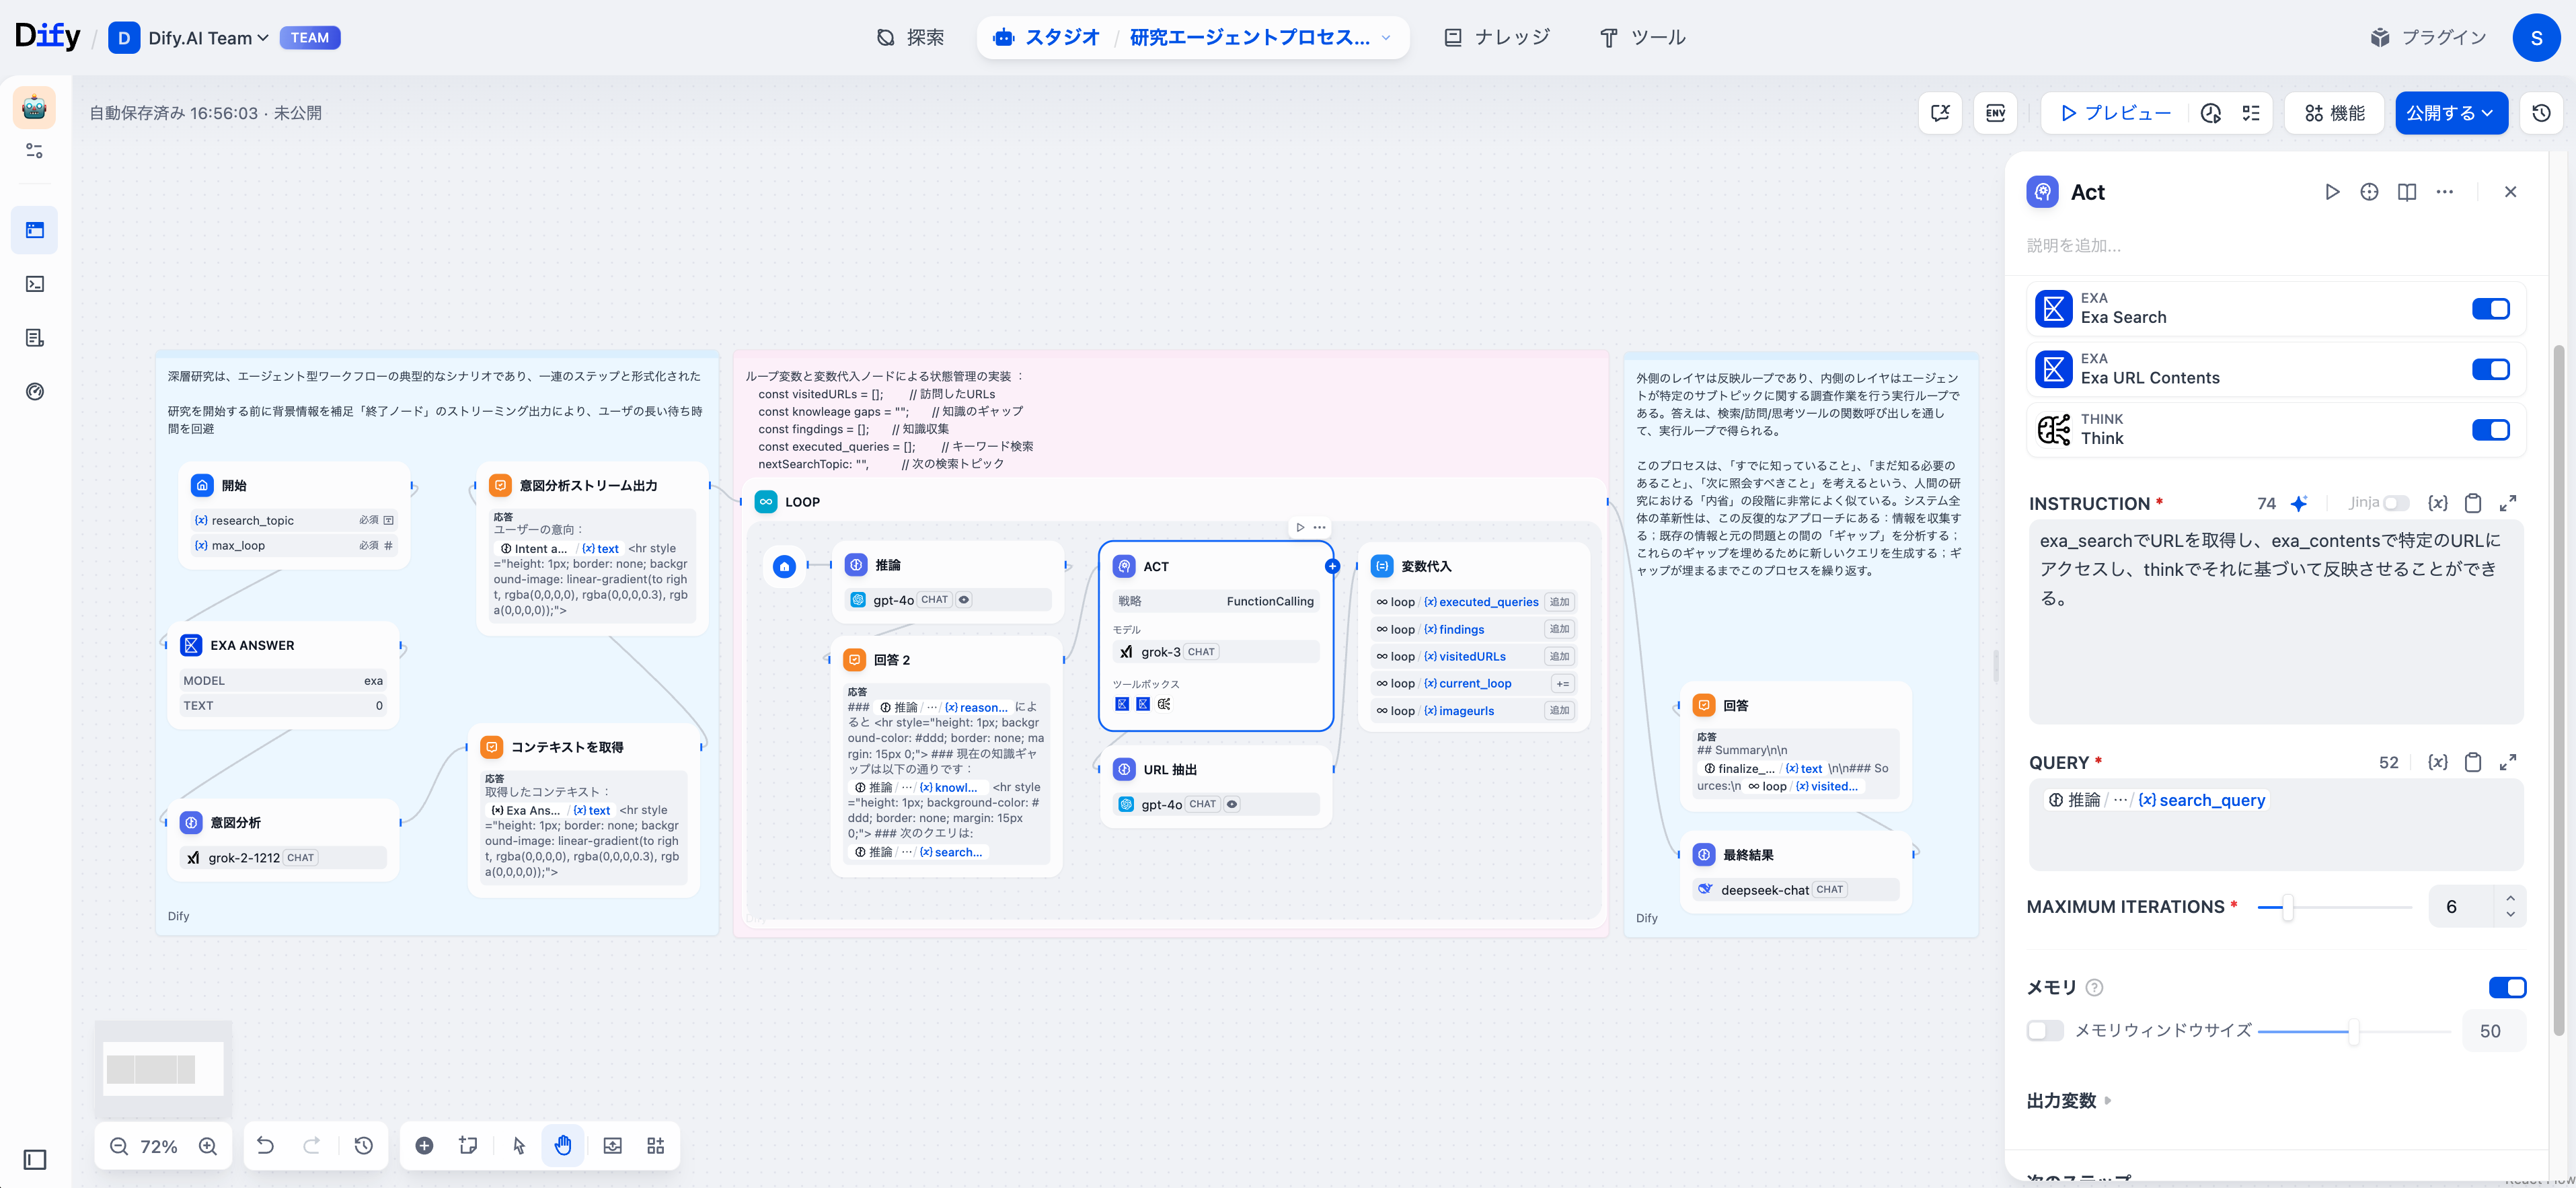The image size is (2576, 1188).
Task: Turn off the Think tool toggle
Action: [x=2490, y=430]
